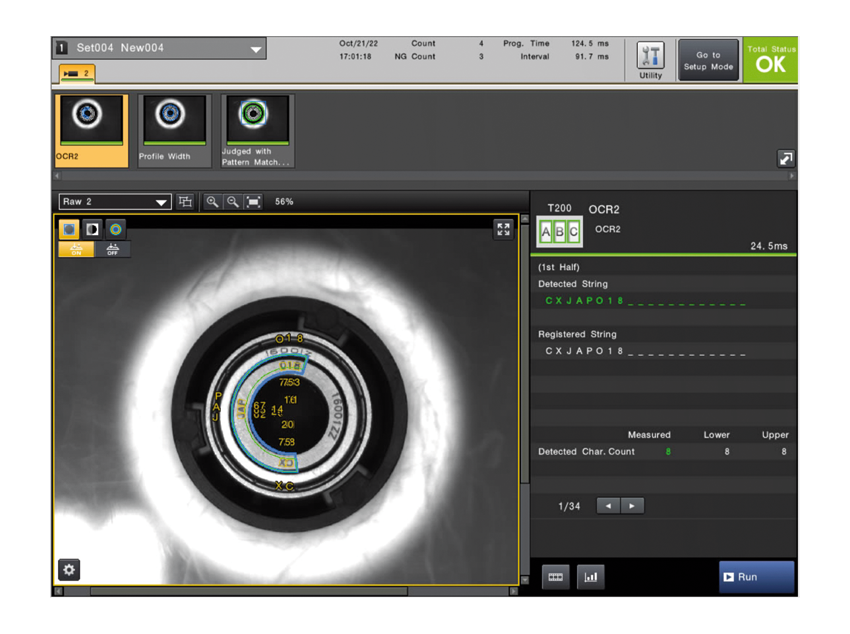The height and width of the screenshot is (634, 850).
Task: Select the camera 2 tab
Action: click(77, 73)
